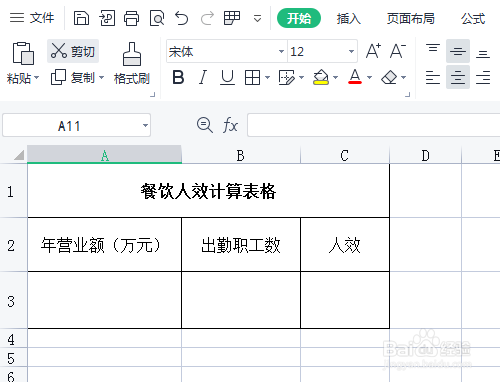Viewport: 500px width, 382px height.
Task: Click the 年营业额（万元）cell
Action: pyautogui.click(x=105, y=245)
